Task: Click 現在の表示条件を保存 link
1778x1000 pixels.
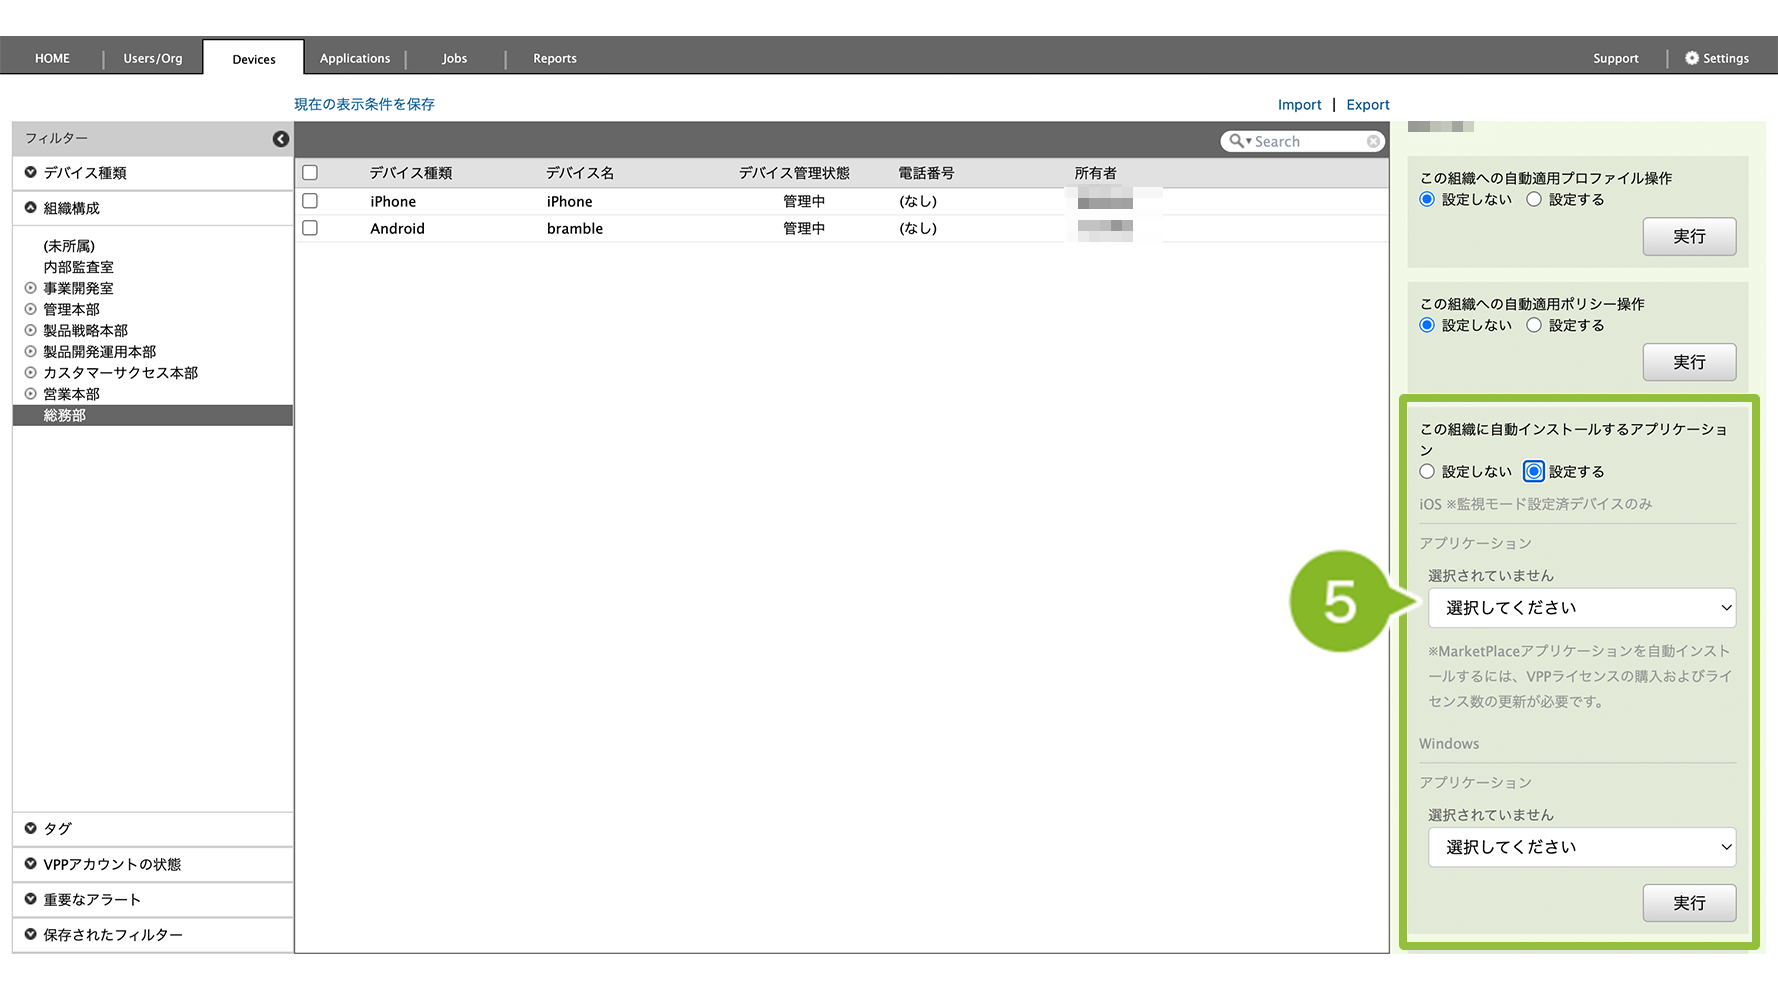Action: tap(364, 104)
